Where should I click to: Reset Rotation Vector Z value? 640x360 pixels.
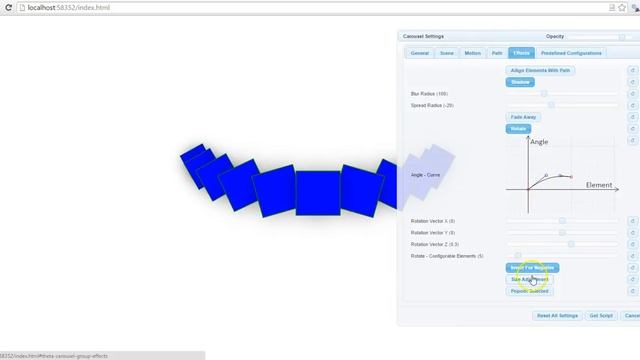(x=633, y=244)
